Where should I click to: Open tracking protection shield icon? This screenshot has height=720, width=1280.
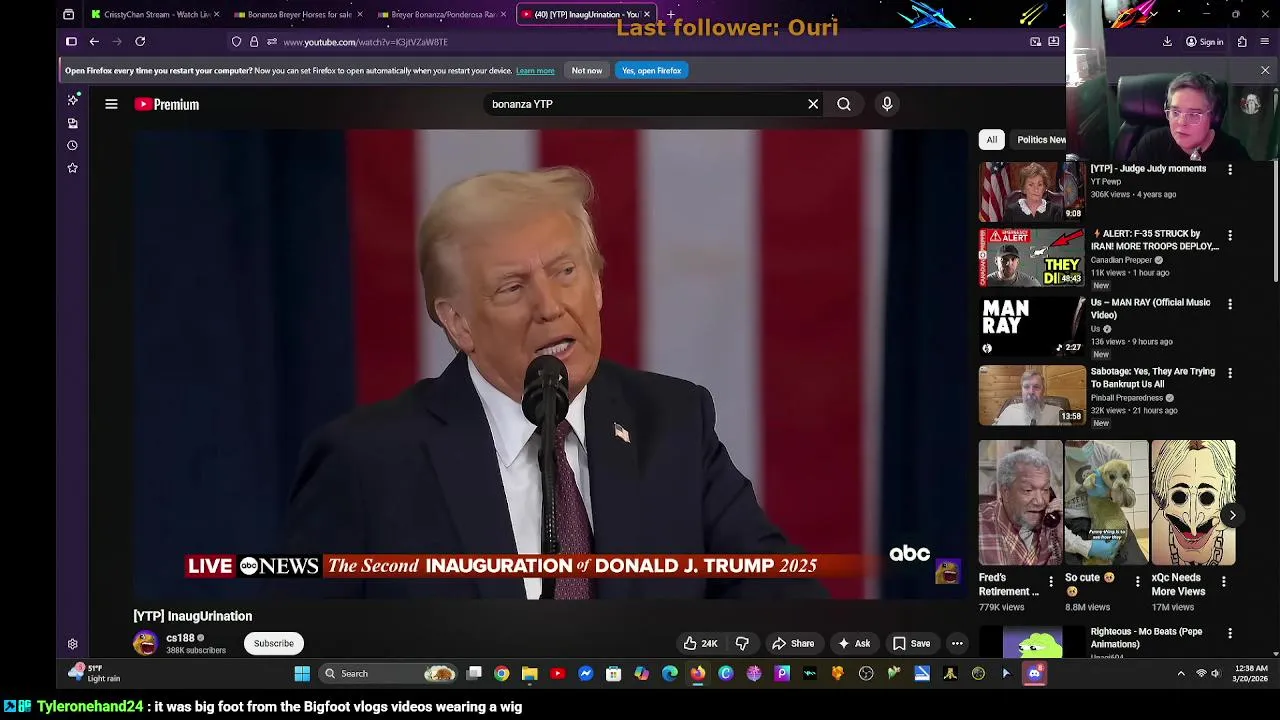click(236, 42)
